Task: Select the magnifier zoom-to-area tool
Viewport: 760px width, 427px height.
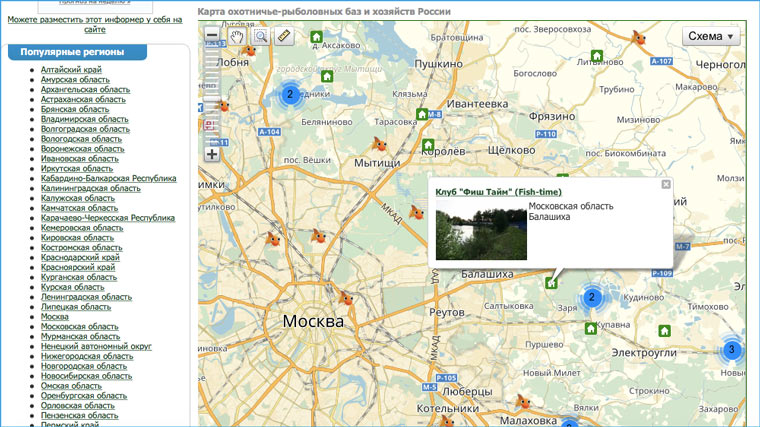Action: [x=260, y=36]
